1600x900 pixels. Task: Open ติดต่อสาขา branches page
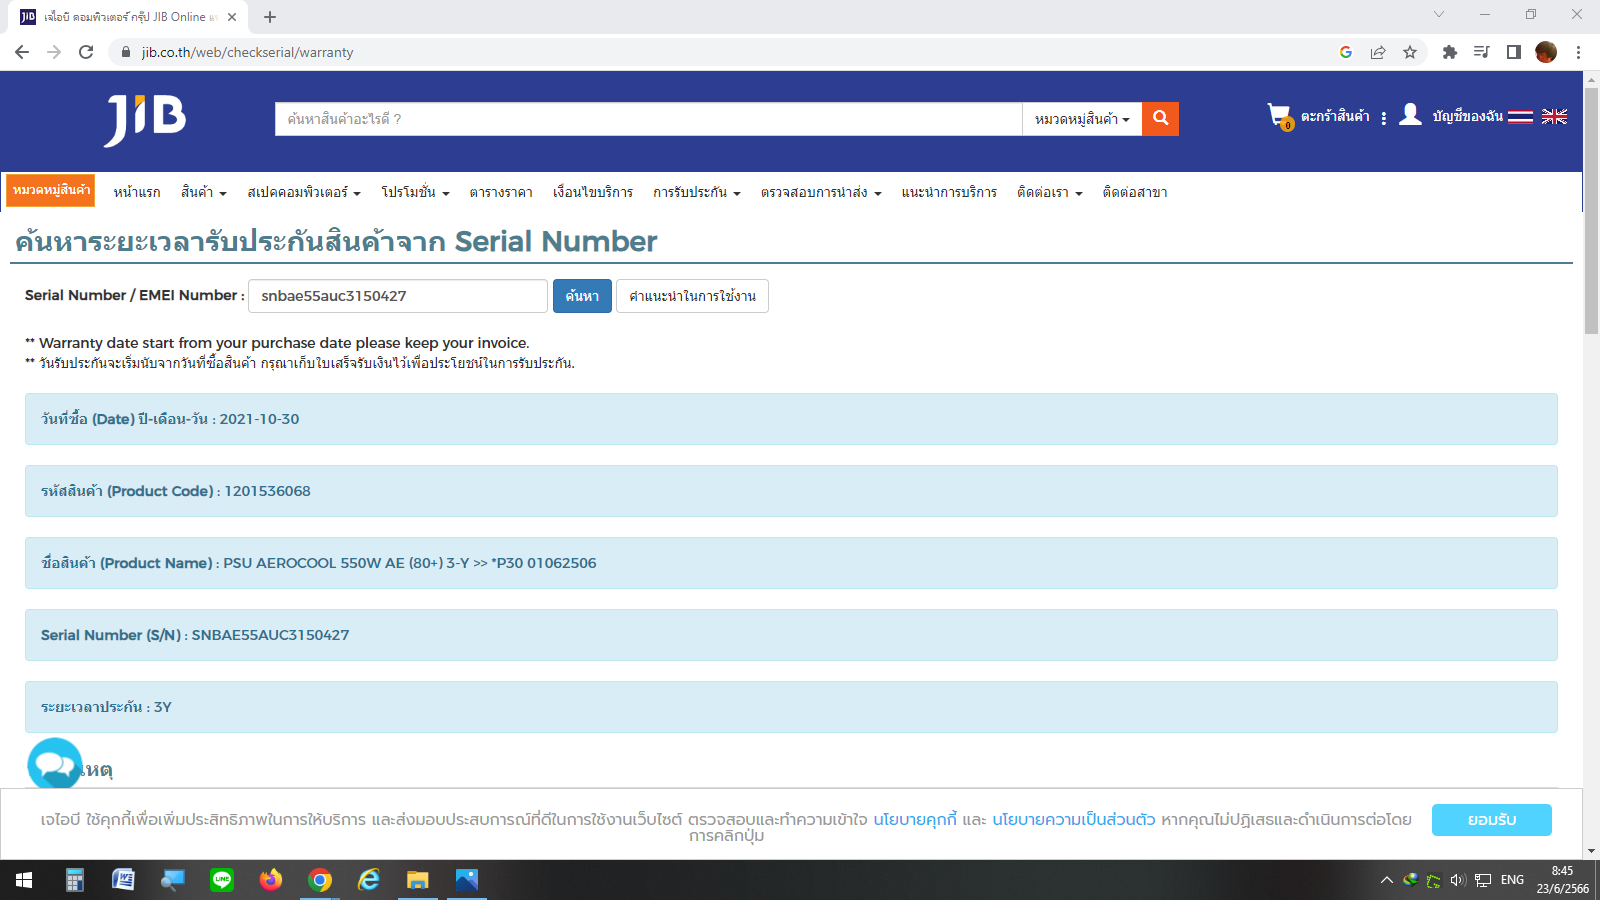click(x=1135, y=192)
